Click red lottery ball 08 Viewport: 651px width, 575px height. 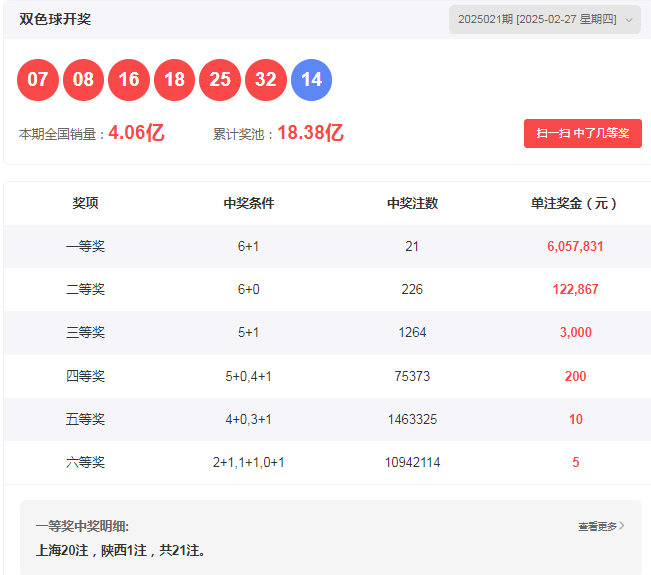point(83,80)
